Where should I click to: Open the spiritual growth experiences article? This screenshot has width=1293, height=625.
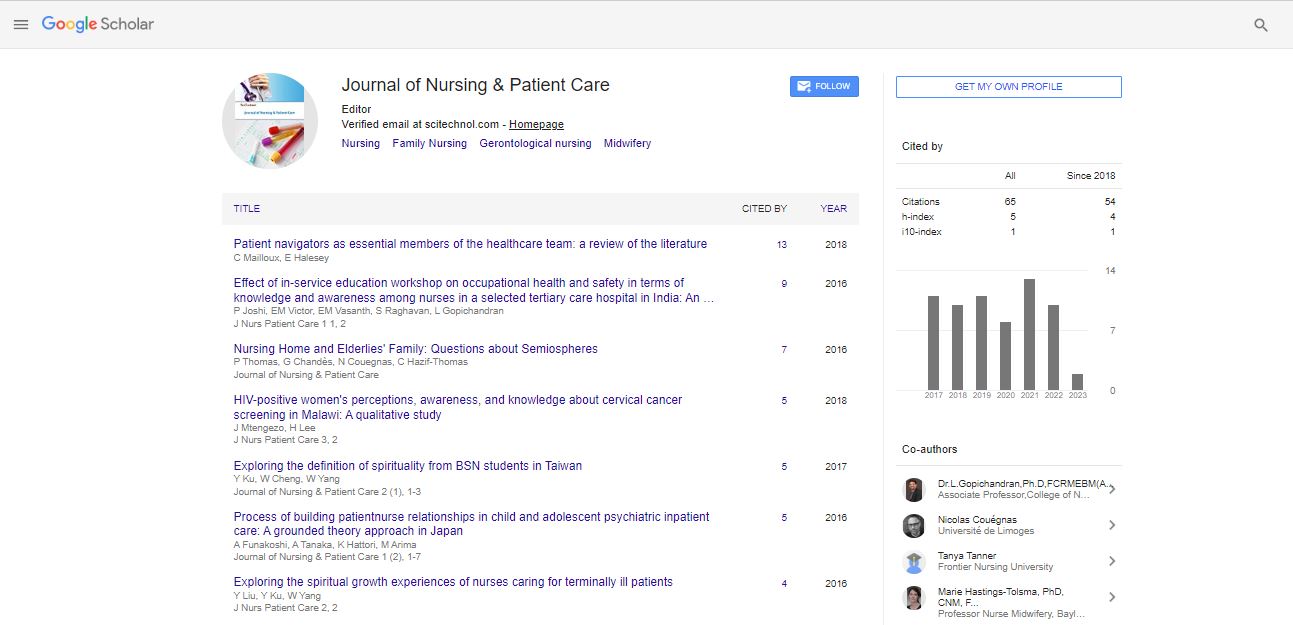pyautogui.click(x=453, y=582)
